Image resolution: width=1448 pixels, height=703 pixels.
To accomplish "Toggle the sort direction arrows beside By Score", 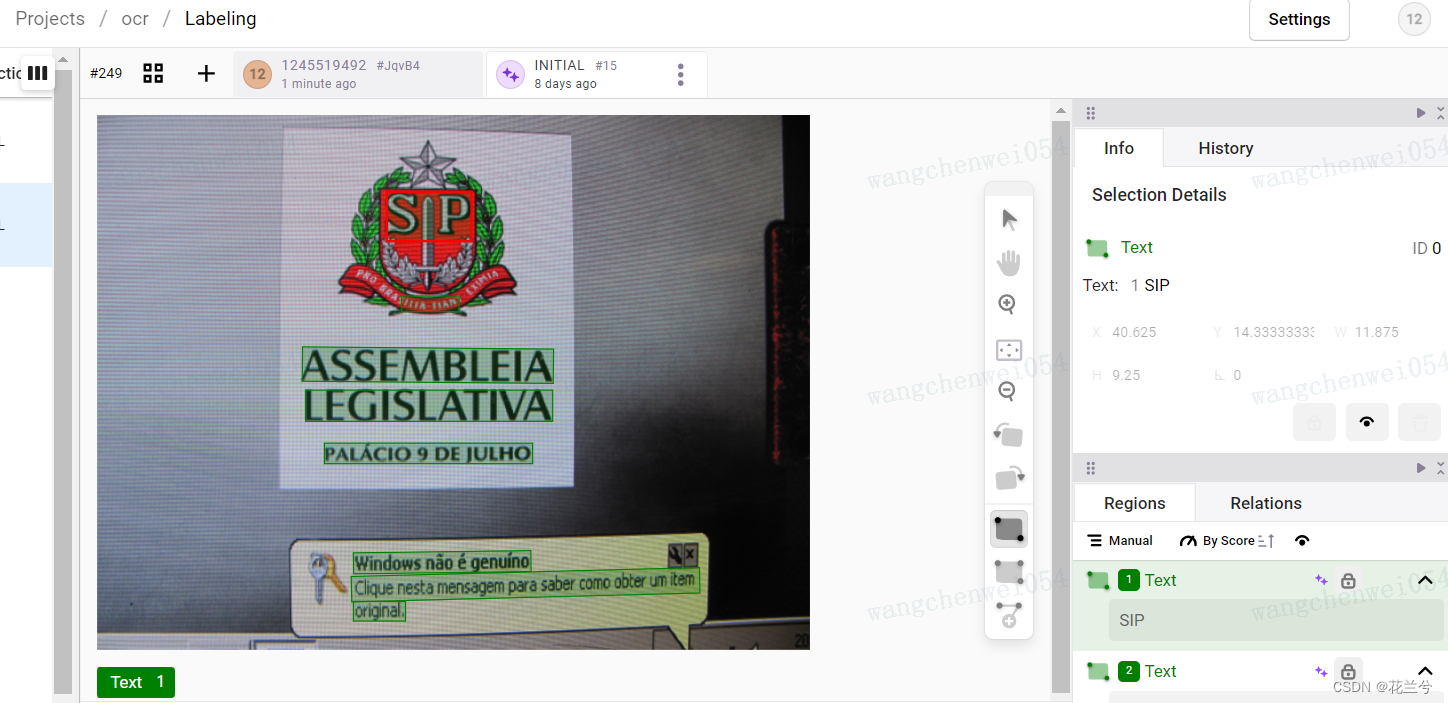I will 1267,541.
